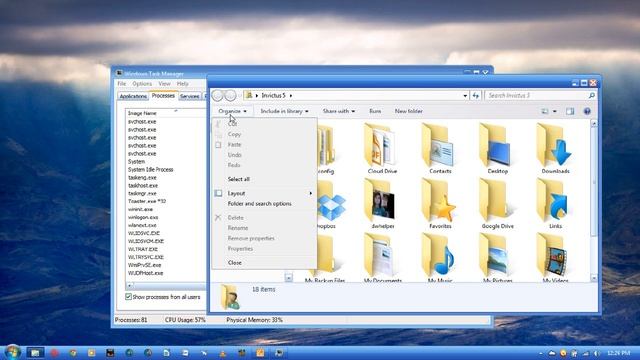The height and width of the screenshot is (360, 640).
Task: Click the Explorer scrollbar down arrow
Action: pyautogui.click(x=594, y=278)
